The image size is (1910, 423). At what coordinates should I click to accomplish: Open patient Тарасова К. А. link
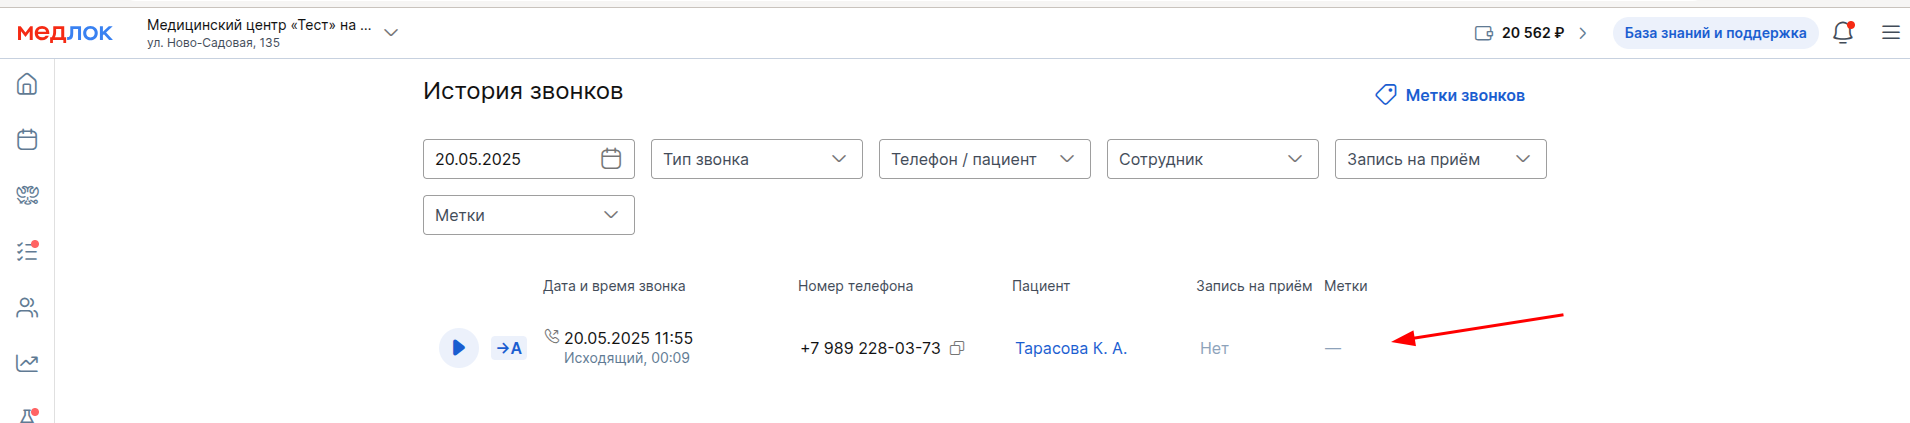(x=1071, y=348)
